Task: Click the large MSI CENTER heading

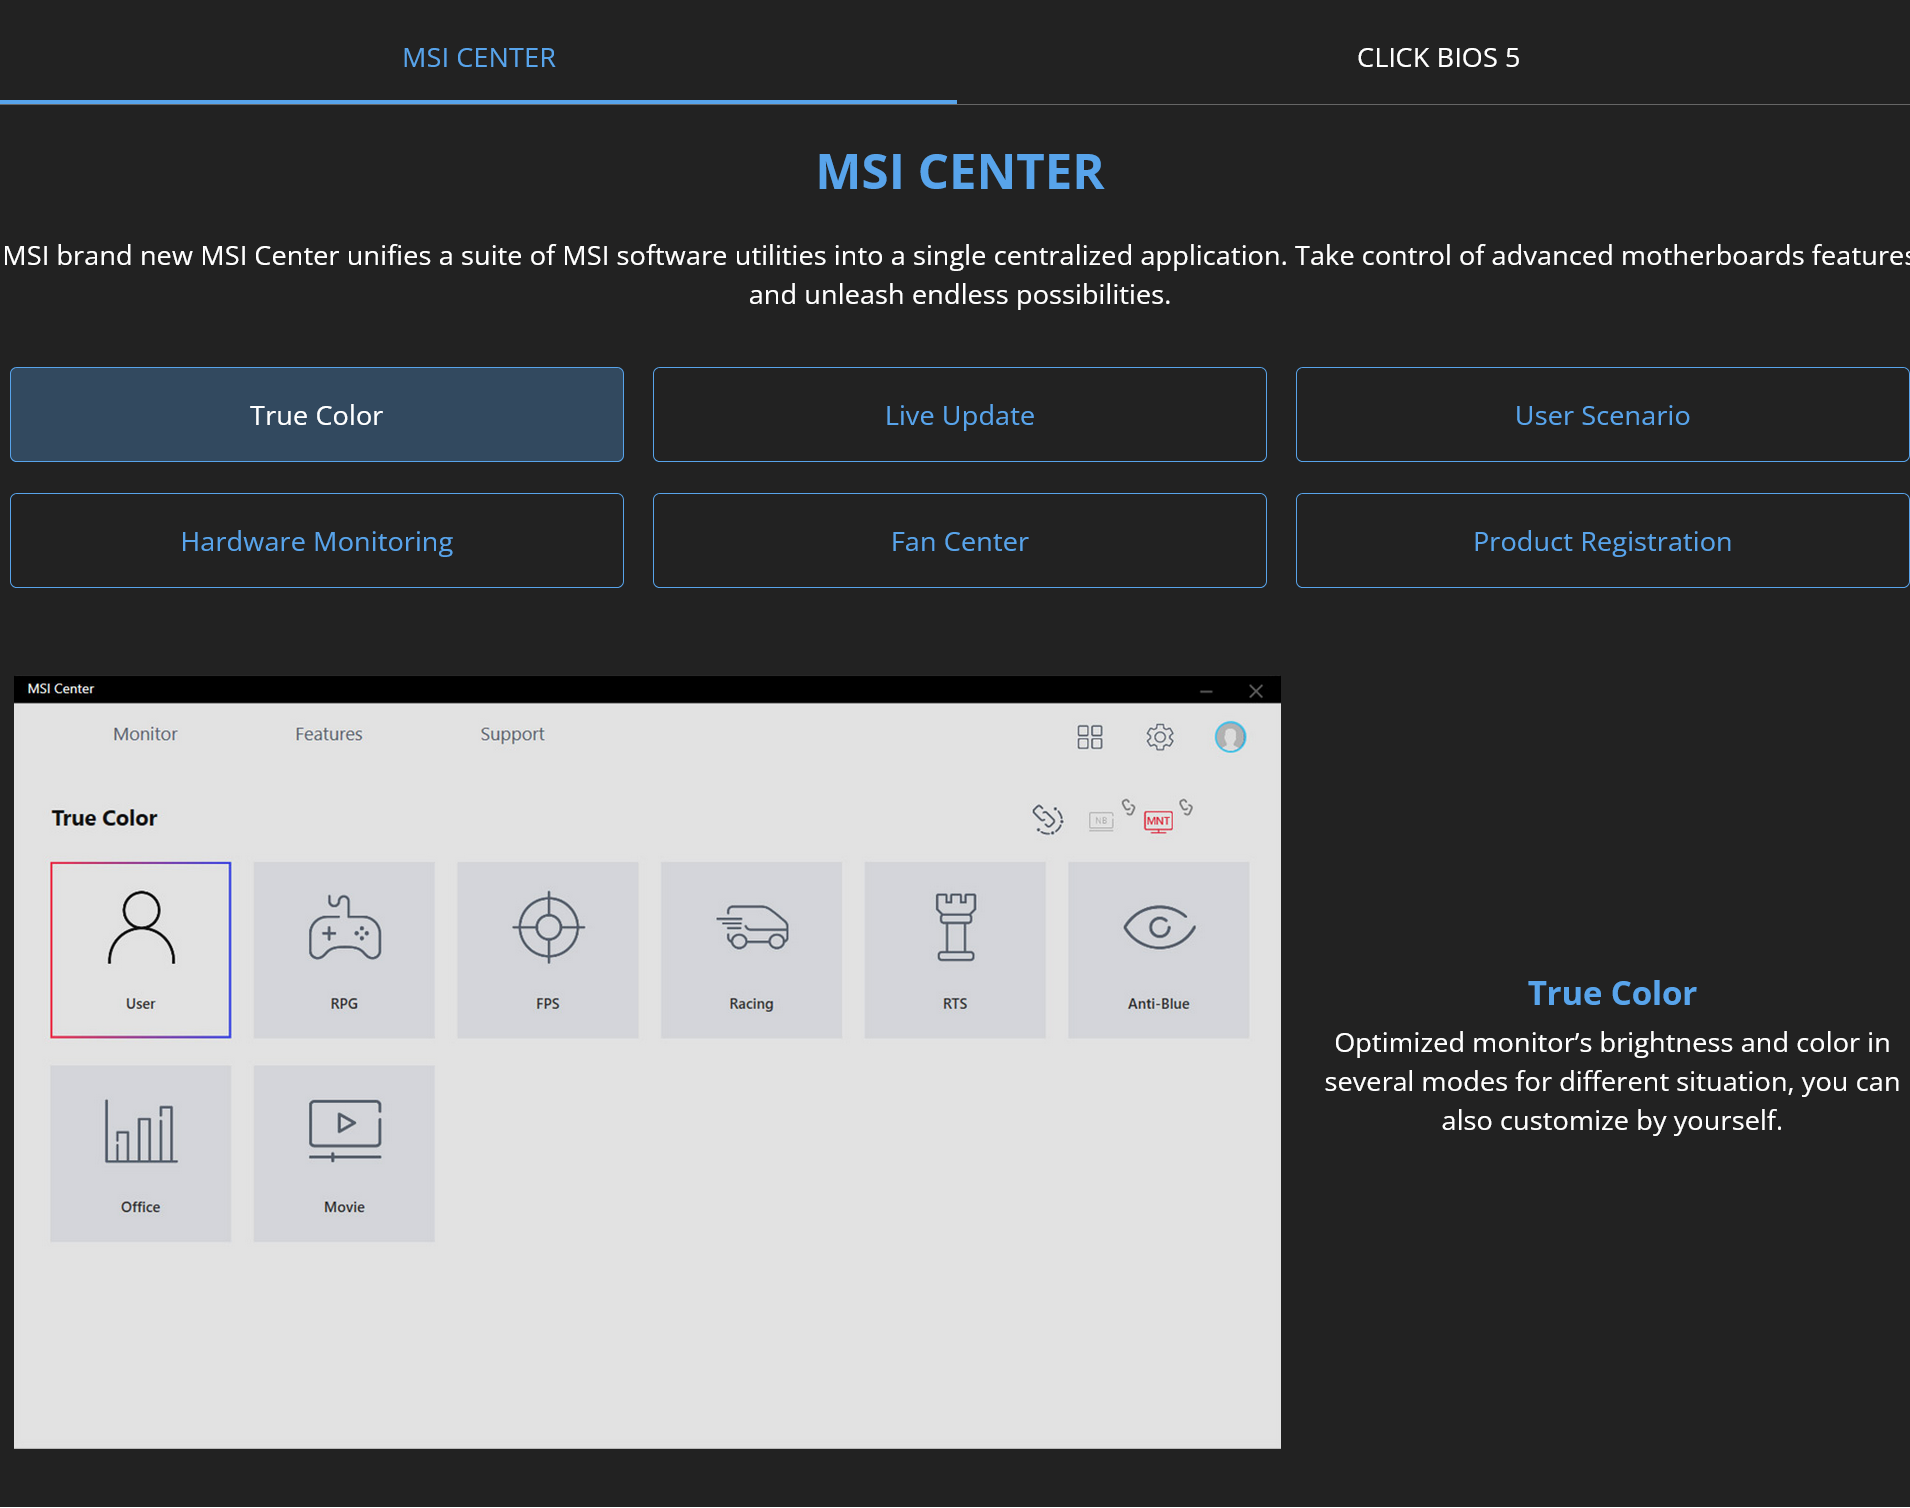Action: point(960,172)
